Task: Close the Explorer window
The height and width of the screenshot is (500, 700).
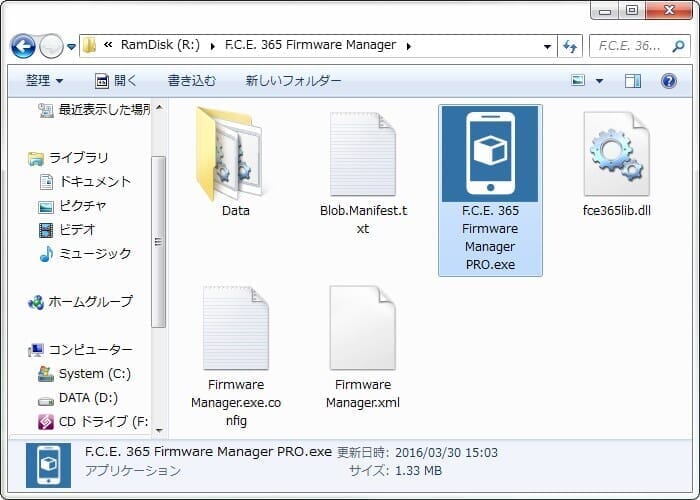Action: (669, 11)
